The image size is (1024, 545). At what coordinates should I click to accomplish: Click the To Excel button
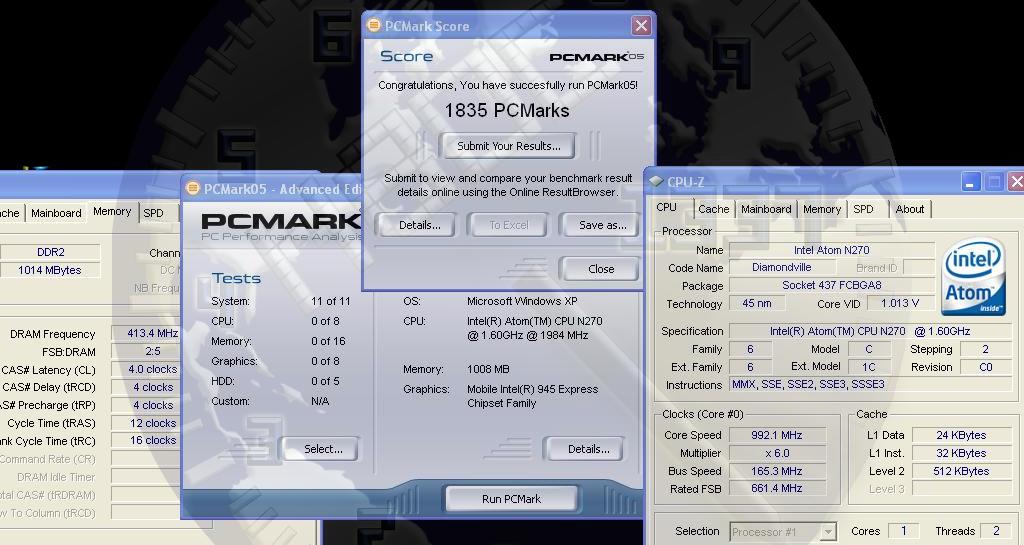tap(508, 225)
